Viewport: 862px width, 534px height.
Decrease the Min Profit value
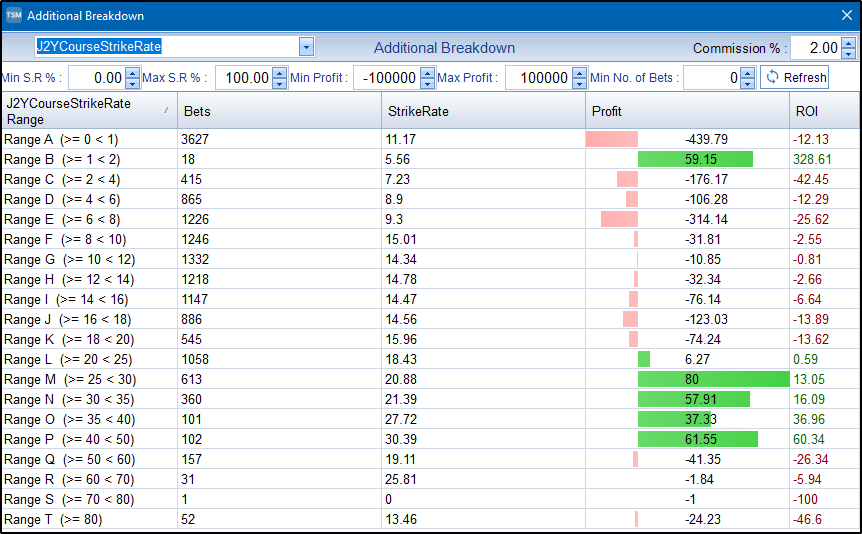tap(427, 83)
